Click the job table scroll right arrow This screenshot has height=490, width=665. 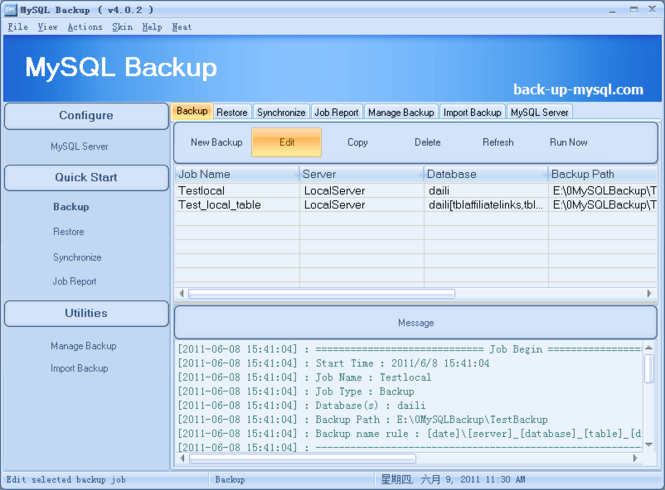tap(649, 294)
